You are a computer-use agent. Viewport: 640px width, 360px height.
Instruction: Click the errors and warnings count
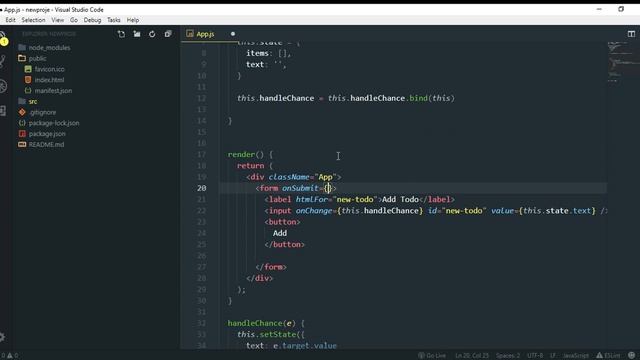click(x=10, y=356)
